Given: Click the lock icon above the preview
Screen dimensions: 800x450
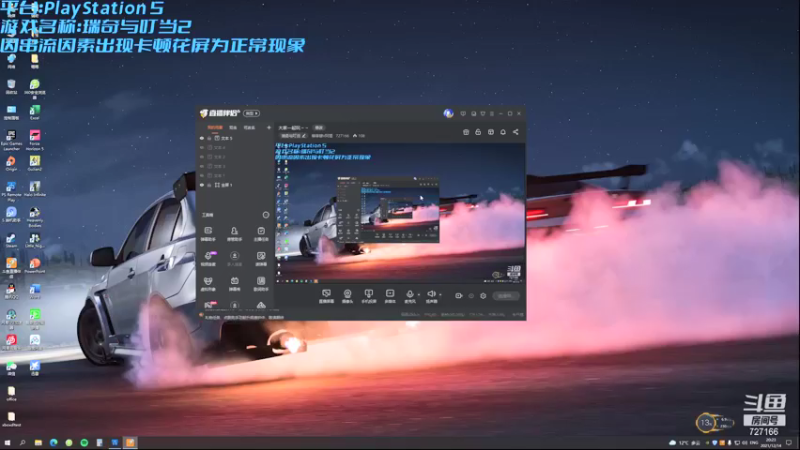Looking at the screenshot, I should pos(478,132).
